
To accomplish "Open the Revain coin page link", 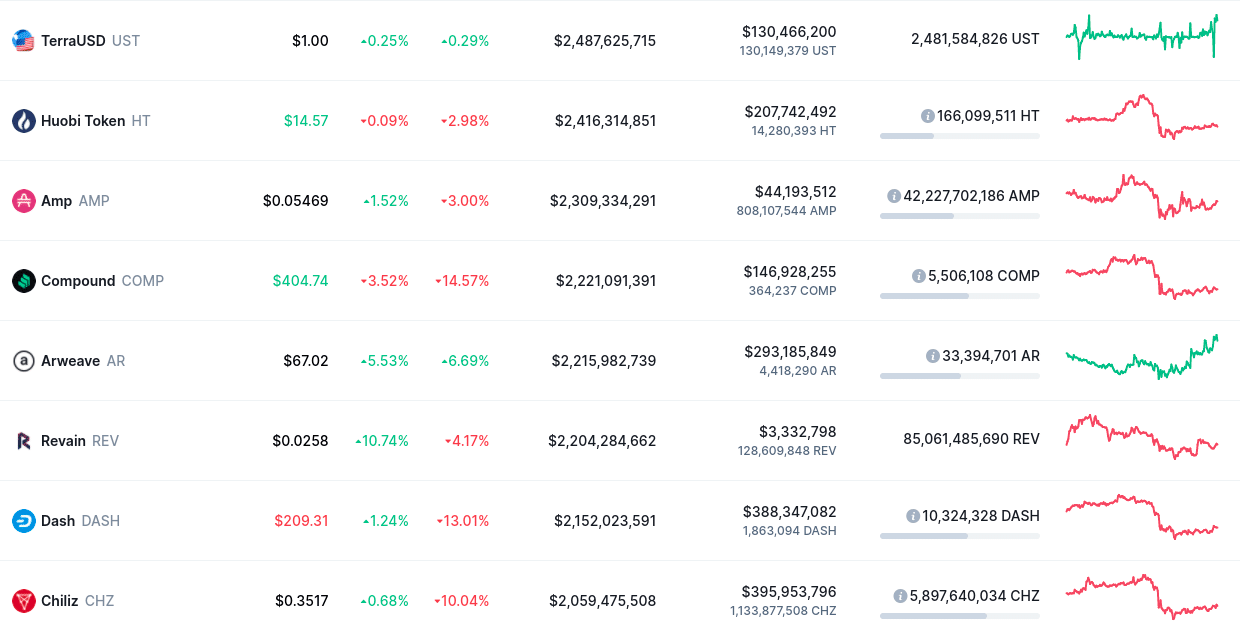I will 66,441.
